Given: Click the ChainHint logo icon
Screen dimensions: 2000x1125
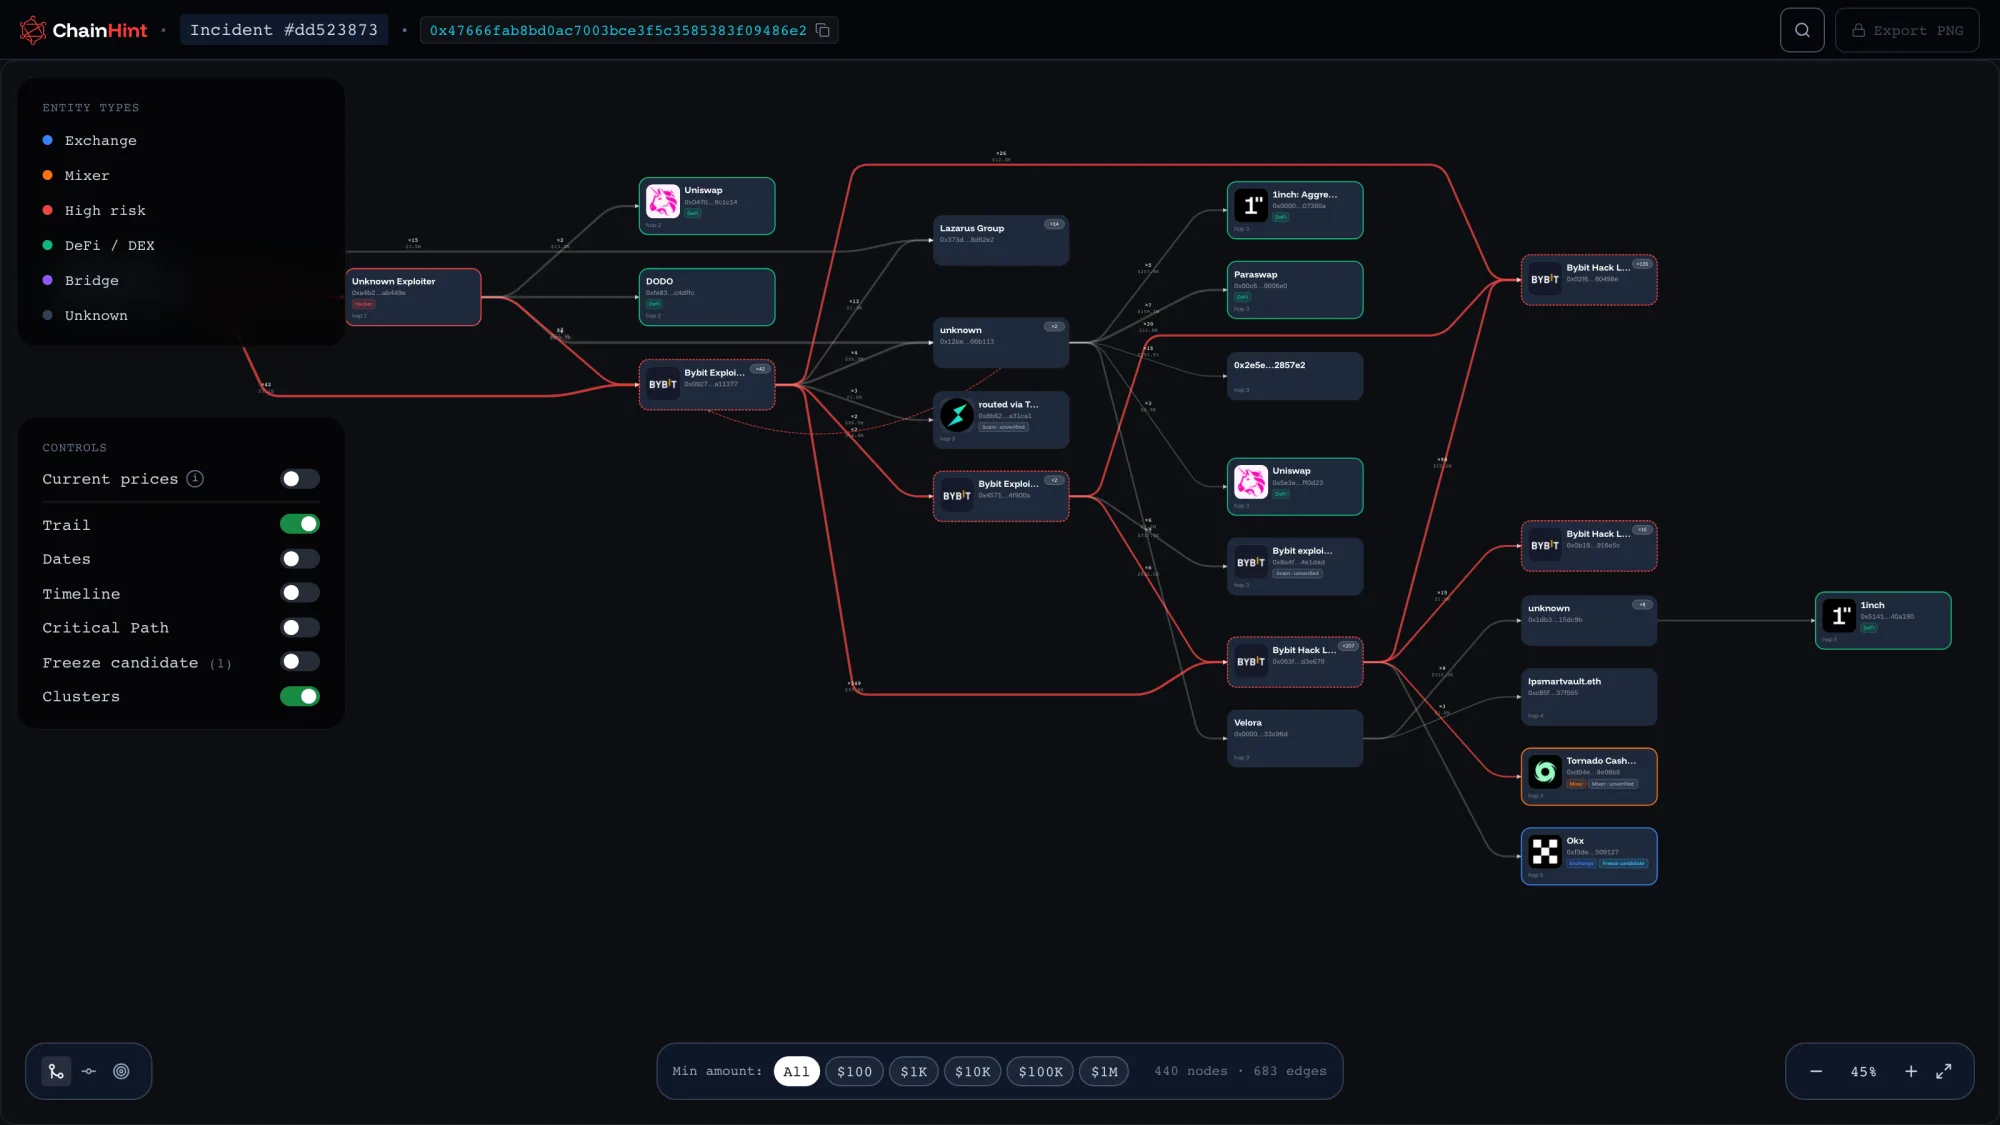Looking at the screenshot, I should coord(33,30).
